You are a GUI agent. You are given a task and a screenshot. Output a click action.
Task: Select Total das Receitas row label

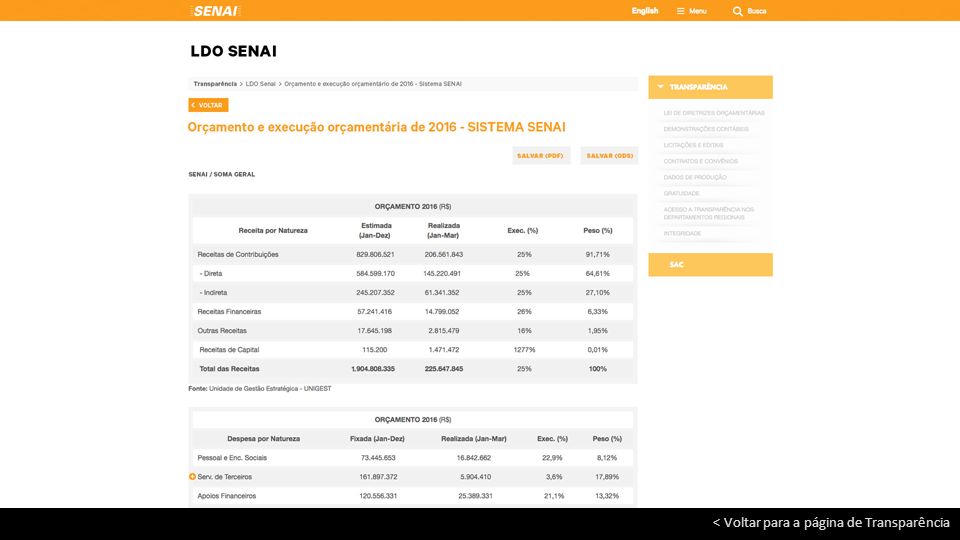[x=229, y=369]
